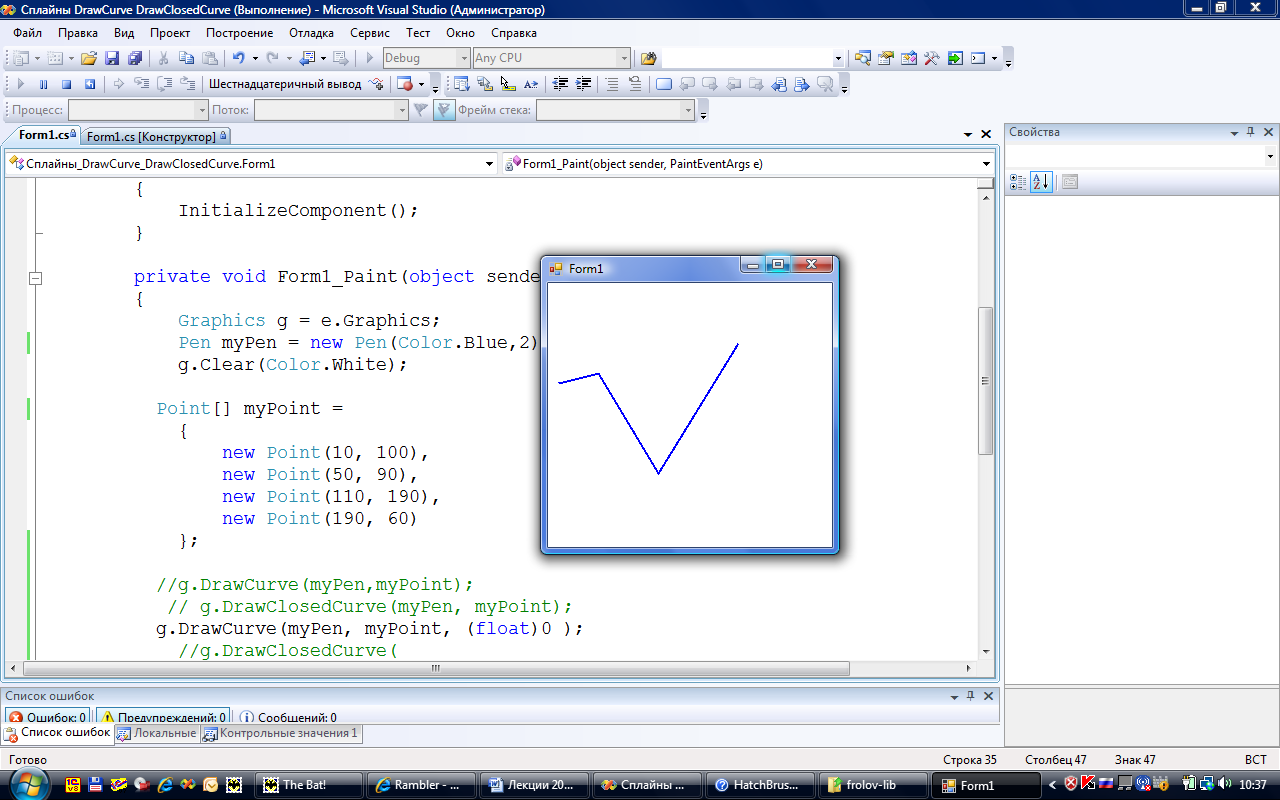Viewport: 1280px width, 800px height.
Task: Click the Save All icon
Action: (x=134, y=58)
